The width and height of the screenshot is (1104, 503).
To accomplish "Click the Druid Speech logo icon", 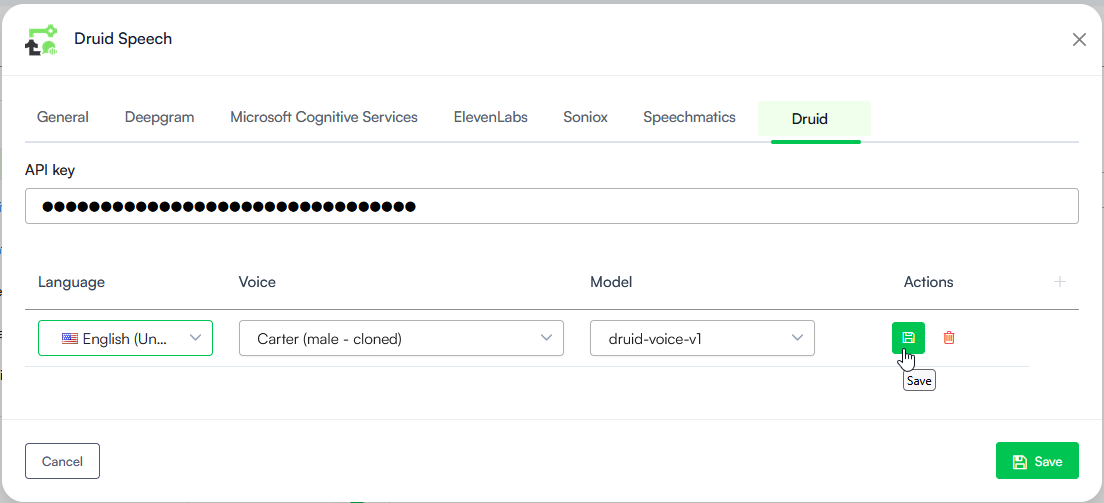I will 41,40.
